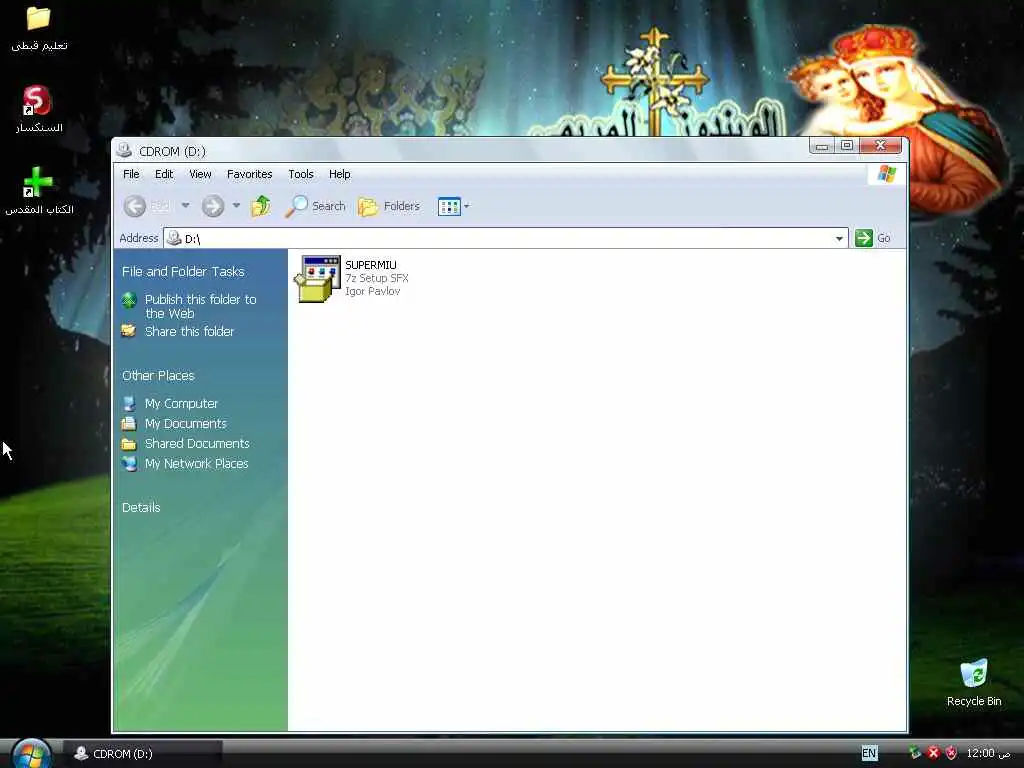This screenshot has width=1024, height=768.
Task: Click Publish this folder to the Web
Action: coord(200,306)
